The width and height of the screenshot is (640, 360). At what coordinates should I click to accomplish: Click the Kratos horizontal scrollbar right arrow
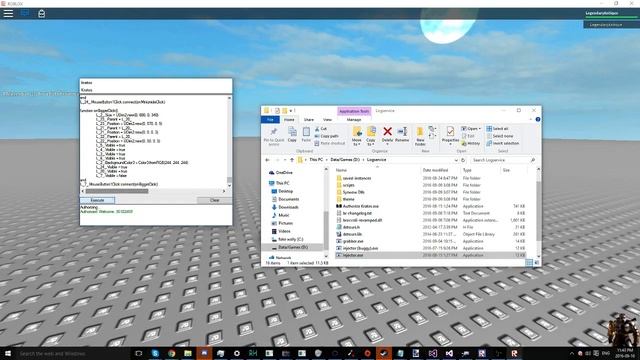(224, 191)
